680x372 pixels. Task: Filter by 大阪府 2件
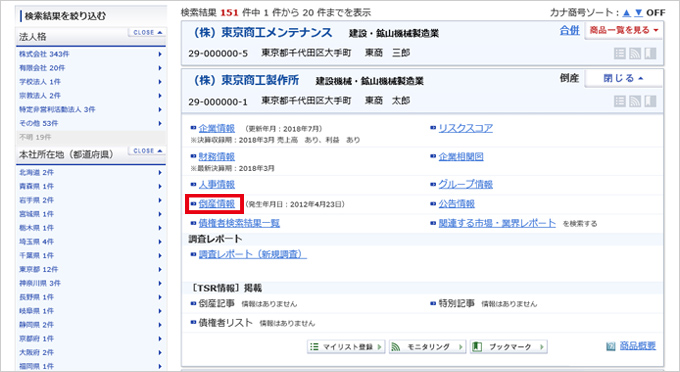pos(90,353)
